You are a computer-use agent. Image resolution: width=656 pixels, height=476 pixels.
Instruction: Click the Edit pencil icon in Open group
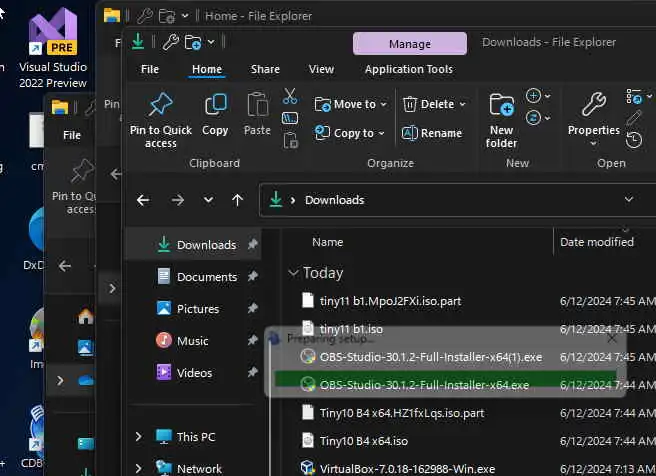click(634, 118)
